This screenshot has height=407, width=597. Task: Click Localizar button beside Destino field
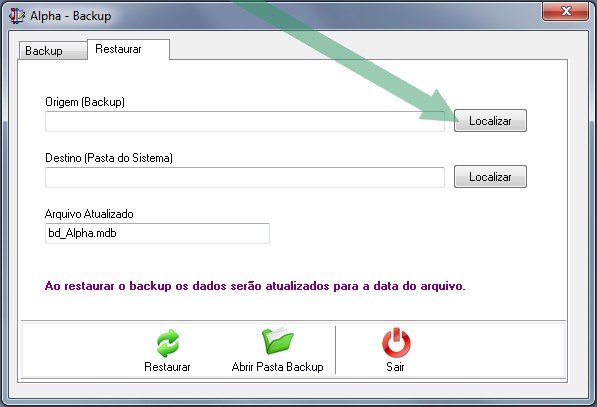pyautogui.click(x=490, y=177)
